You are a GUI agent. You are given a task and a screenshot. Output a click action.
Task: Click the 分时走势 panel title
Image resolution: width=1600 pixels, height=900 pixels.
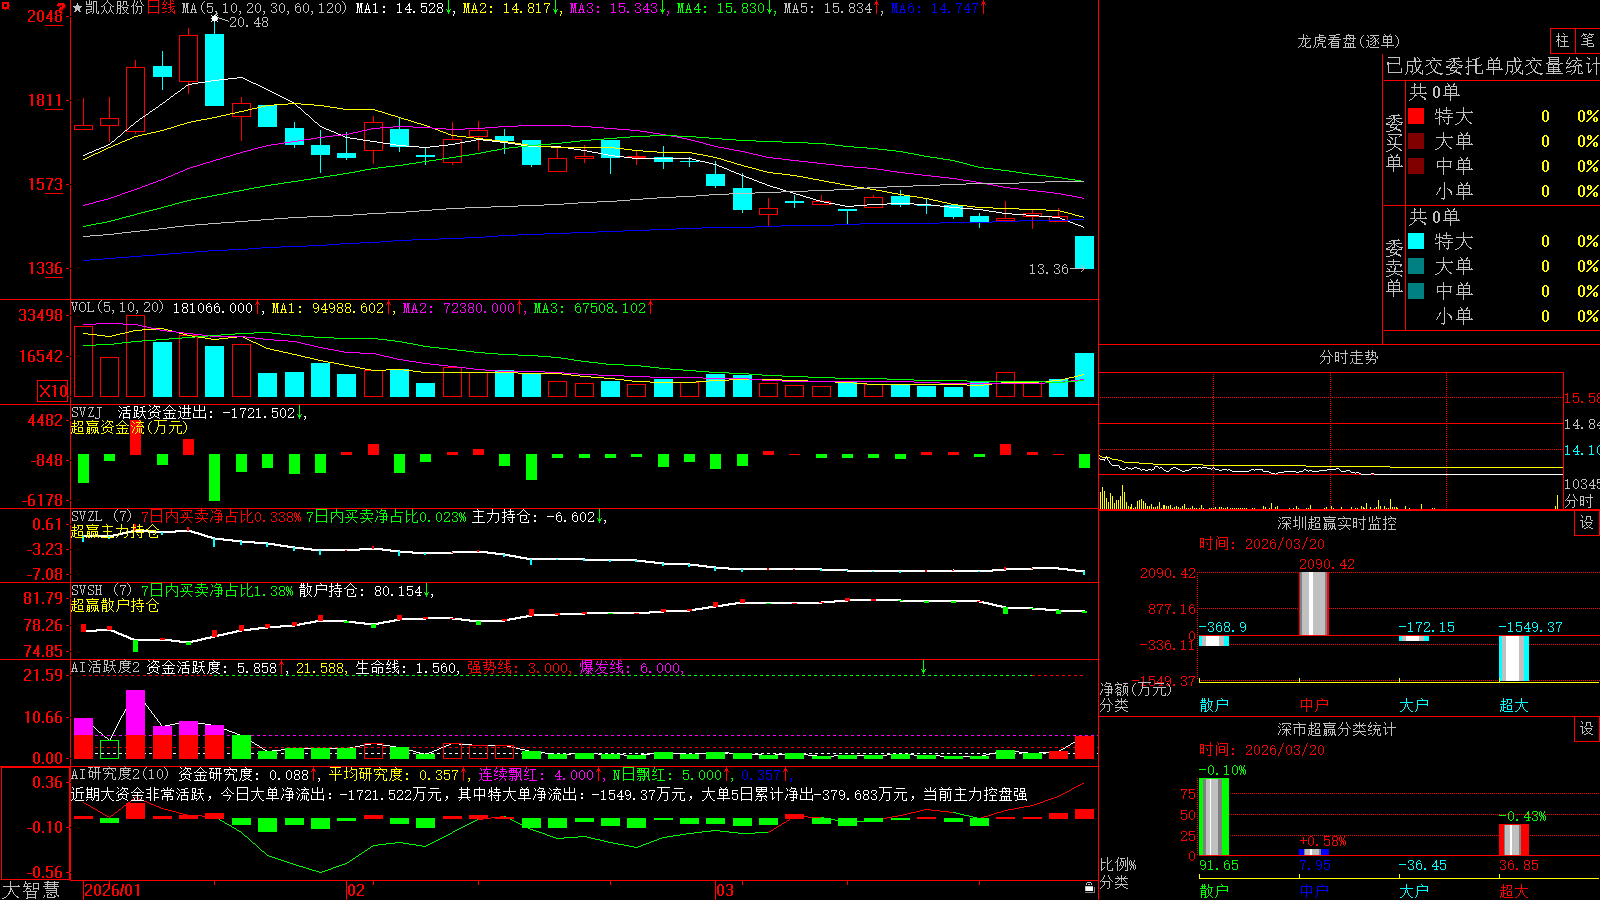1349,357
